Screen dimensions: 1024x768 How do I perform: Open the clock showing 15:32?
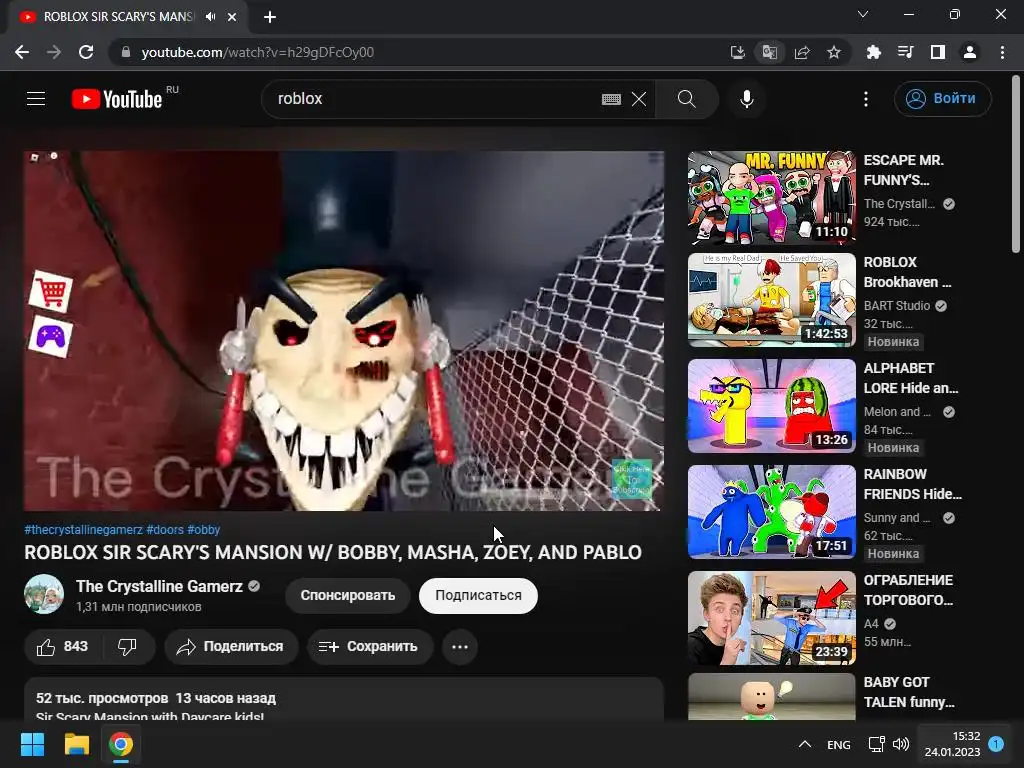[952, 744]
